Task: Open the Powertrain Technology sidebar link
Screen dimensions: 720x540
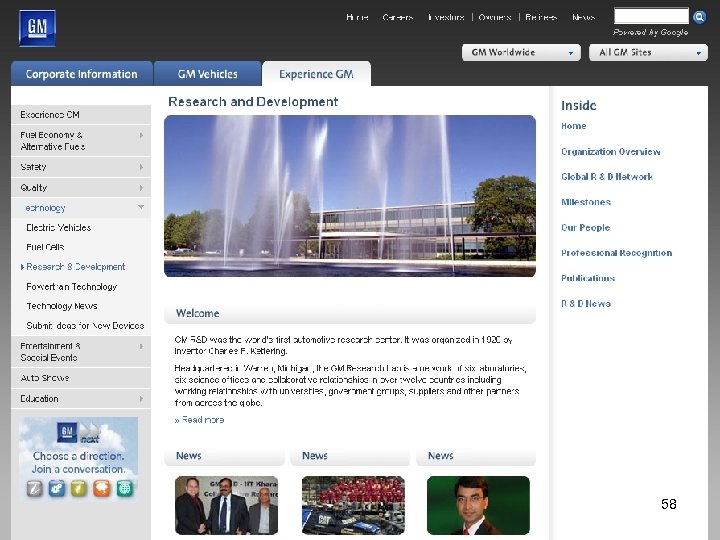Action: (x=72, y=287)
